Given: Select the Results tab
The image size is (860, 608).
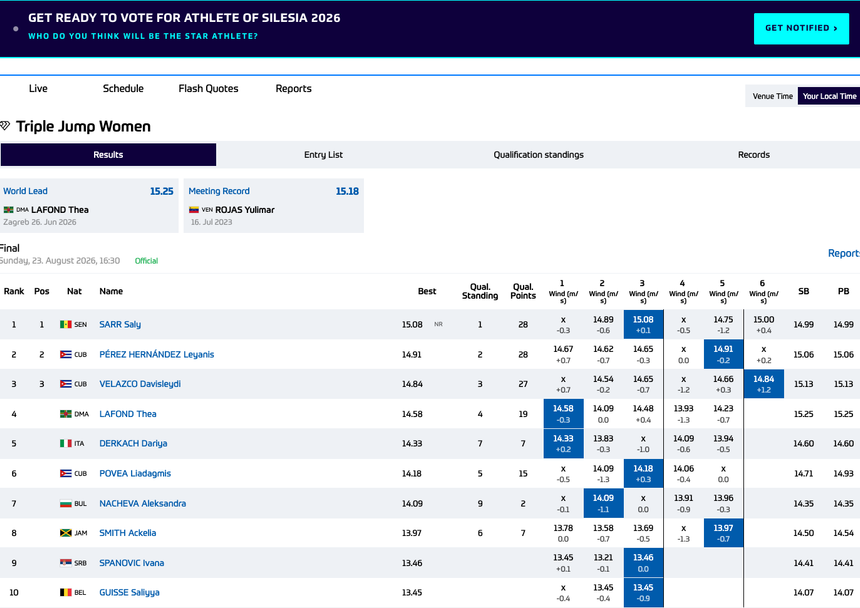Looking at the screenshot, I should [x=108, y=155].
